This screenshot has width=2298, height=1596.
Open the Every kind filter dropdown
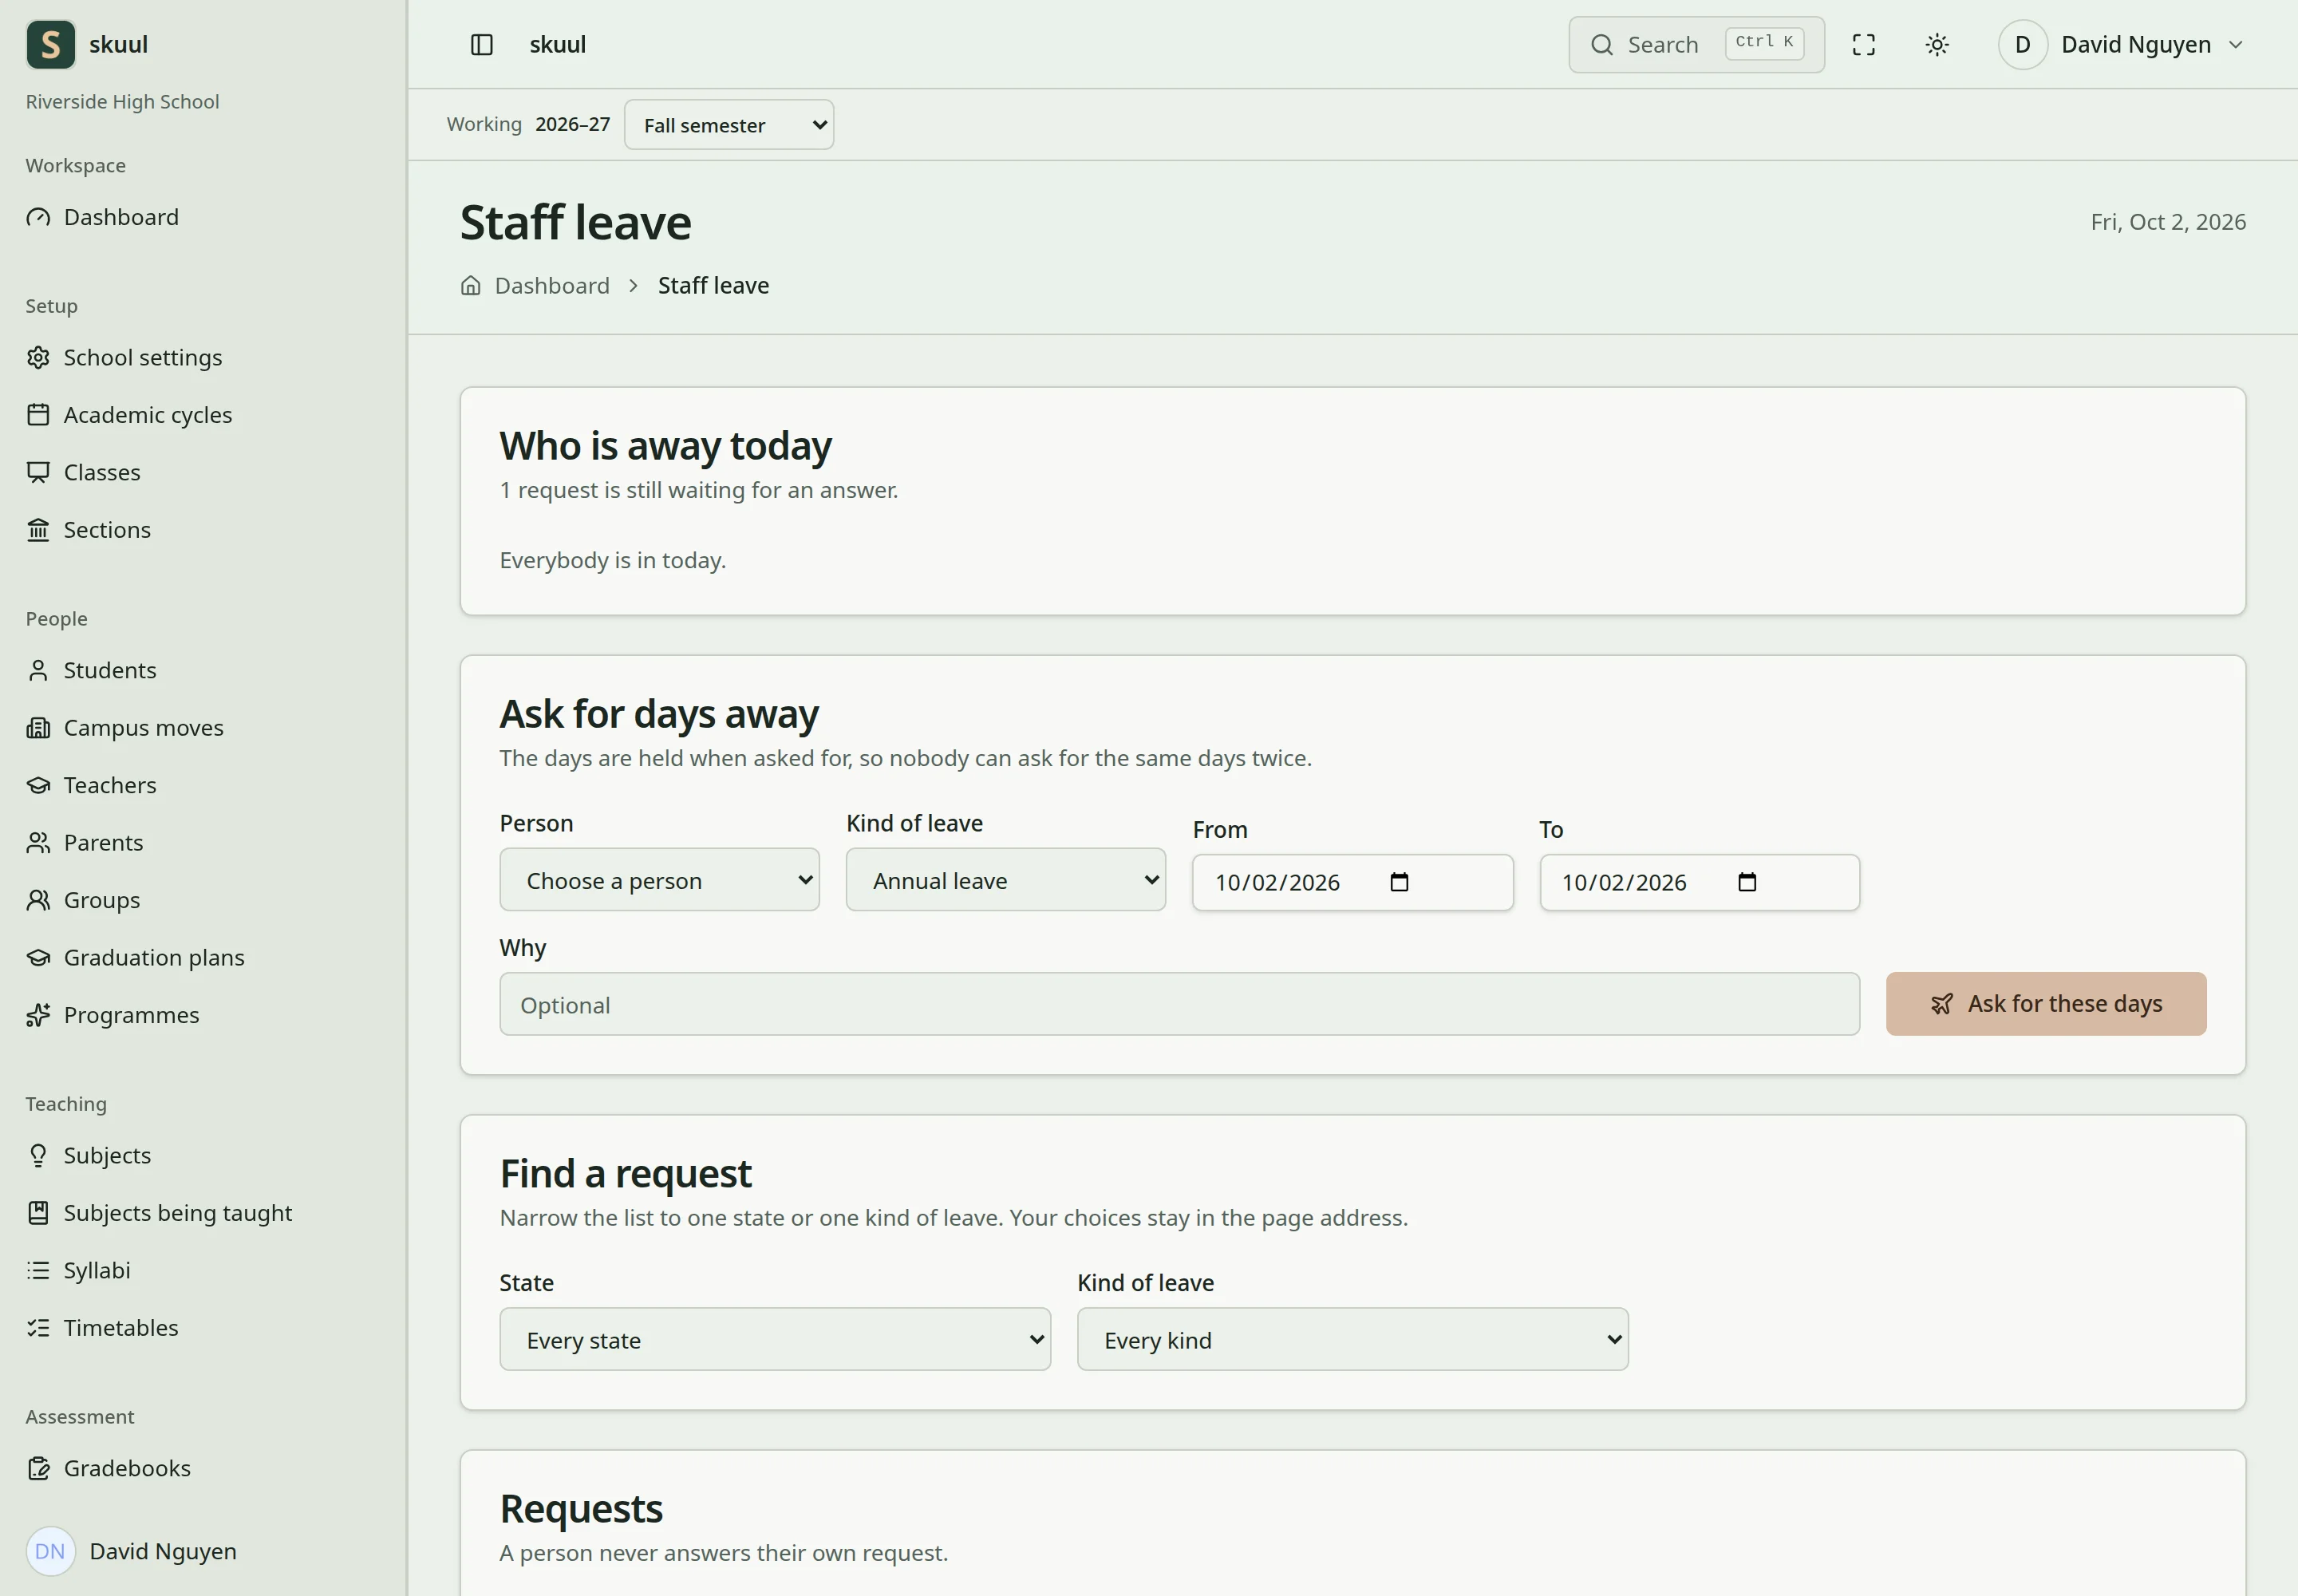(x=1353, y=1340)
